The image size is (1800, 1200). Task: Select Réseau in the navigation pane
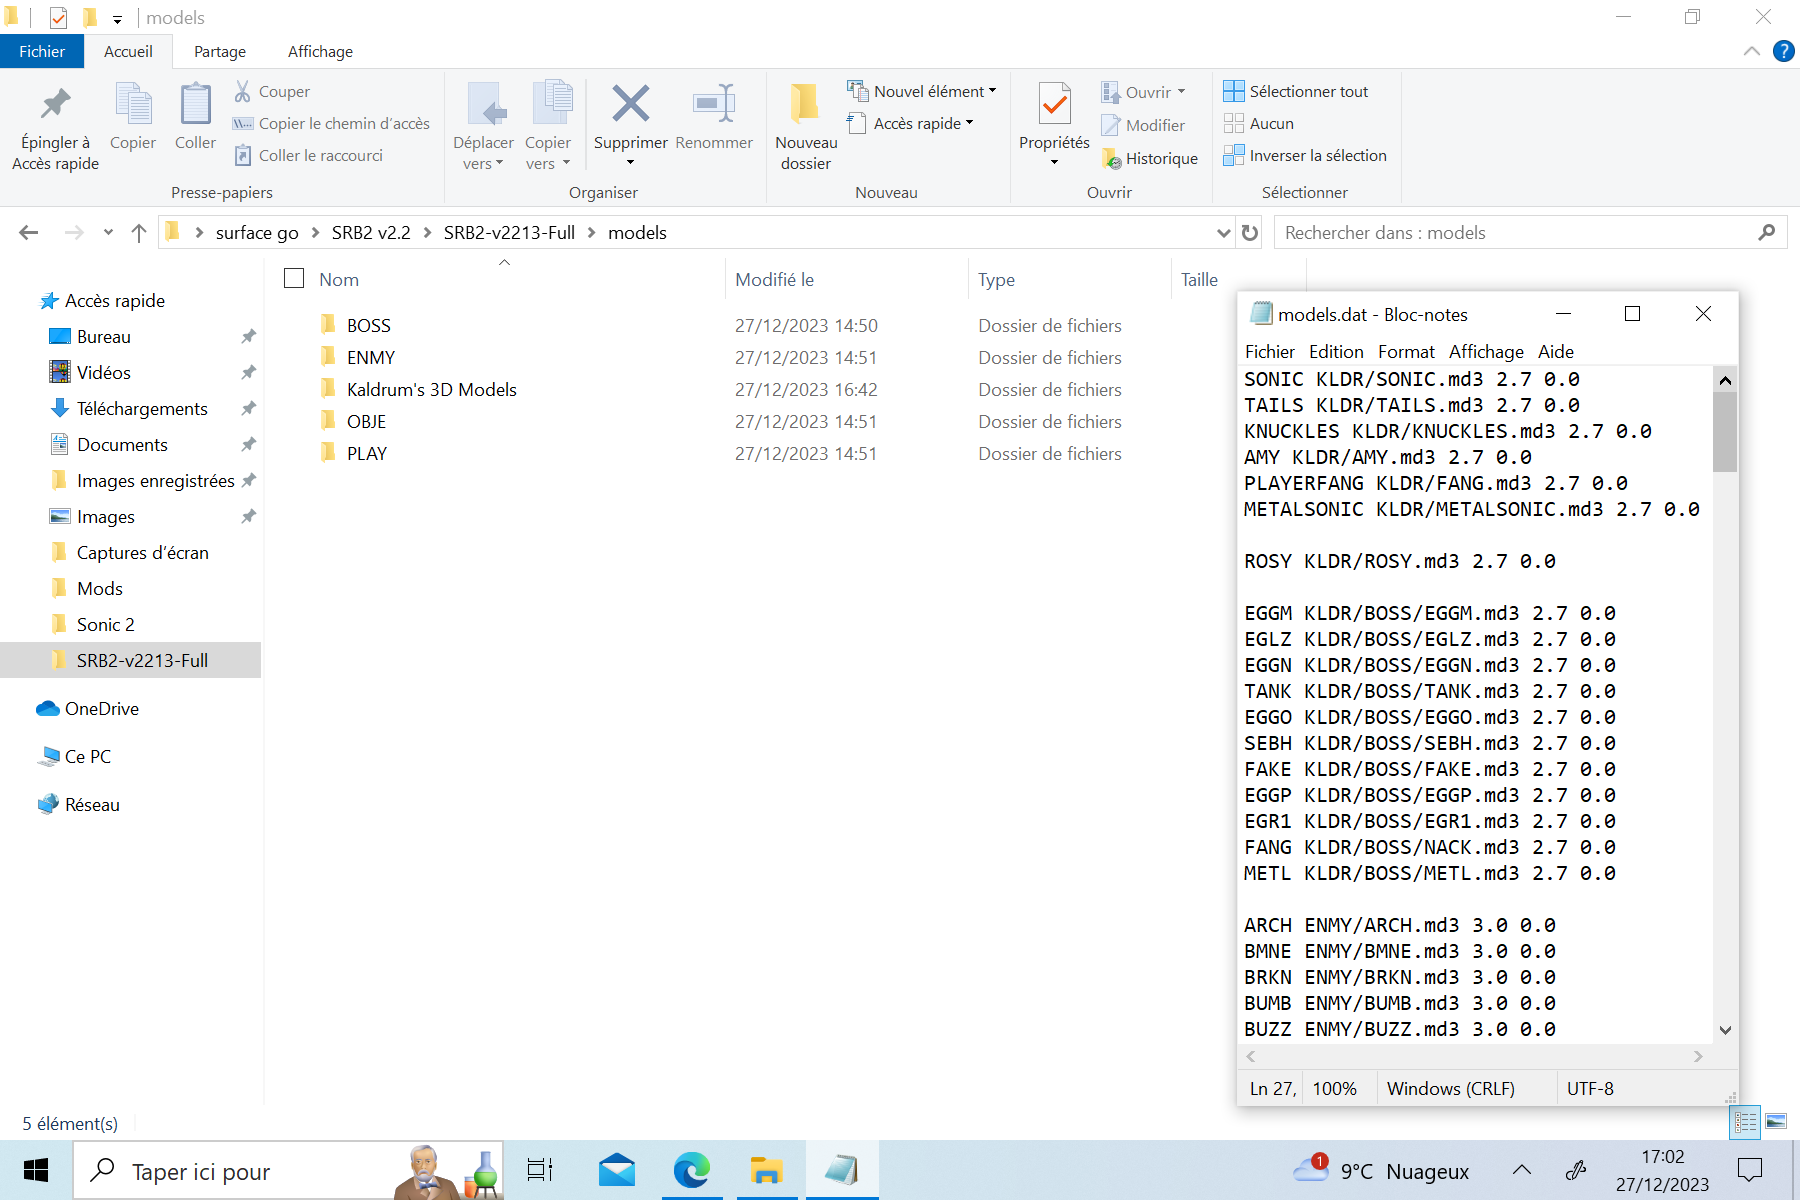[x=92, y=804]
